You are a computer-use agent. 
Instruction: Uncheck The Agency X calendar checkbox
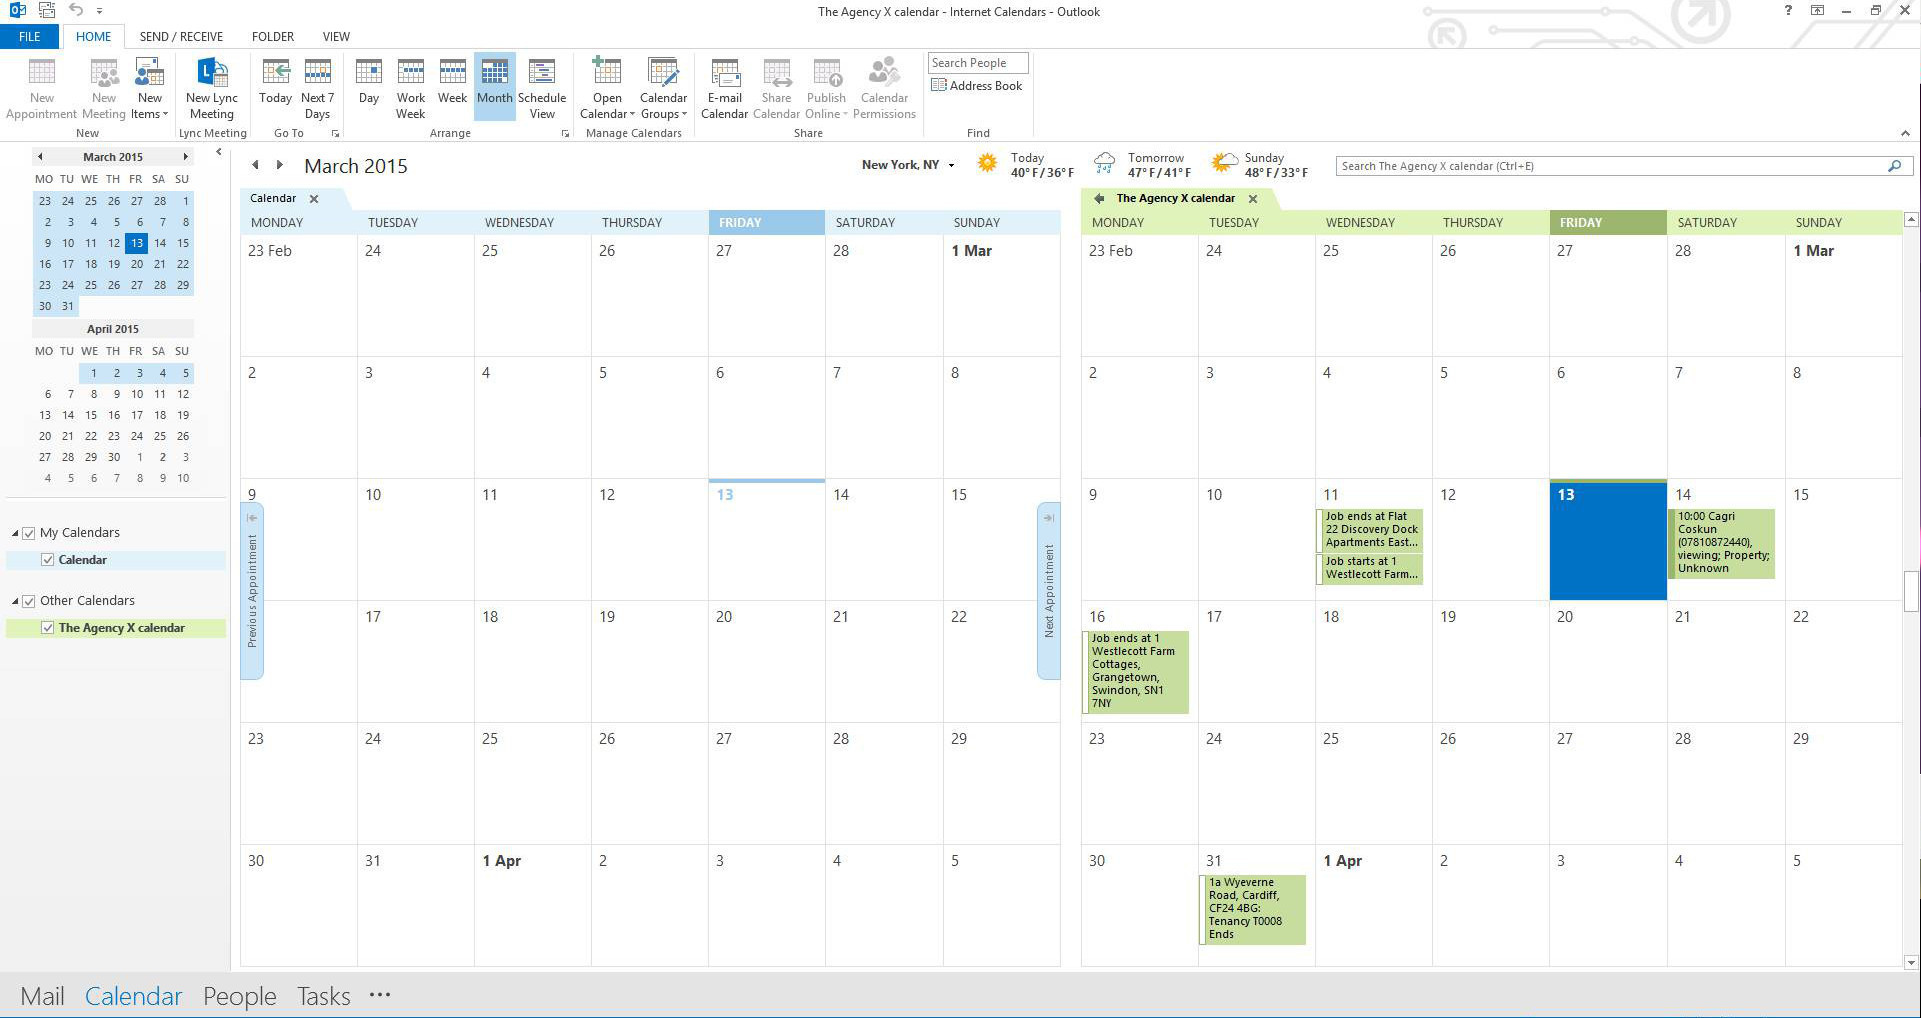tap(47, 628)
